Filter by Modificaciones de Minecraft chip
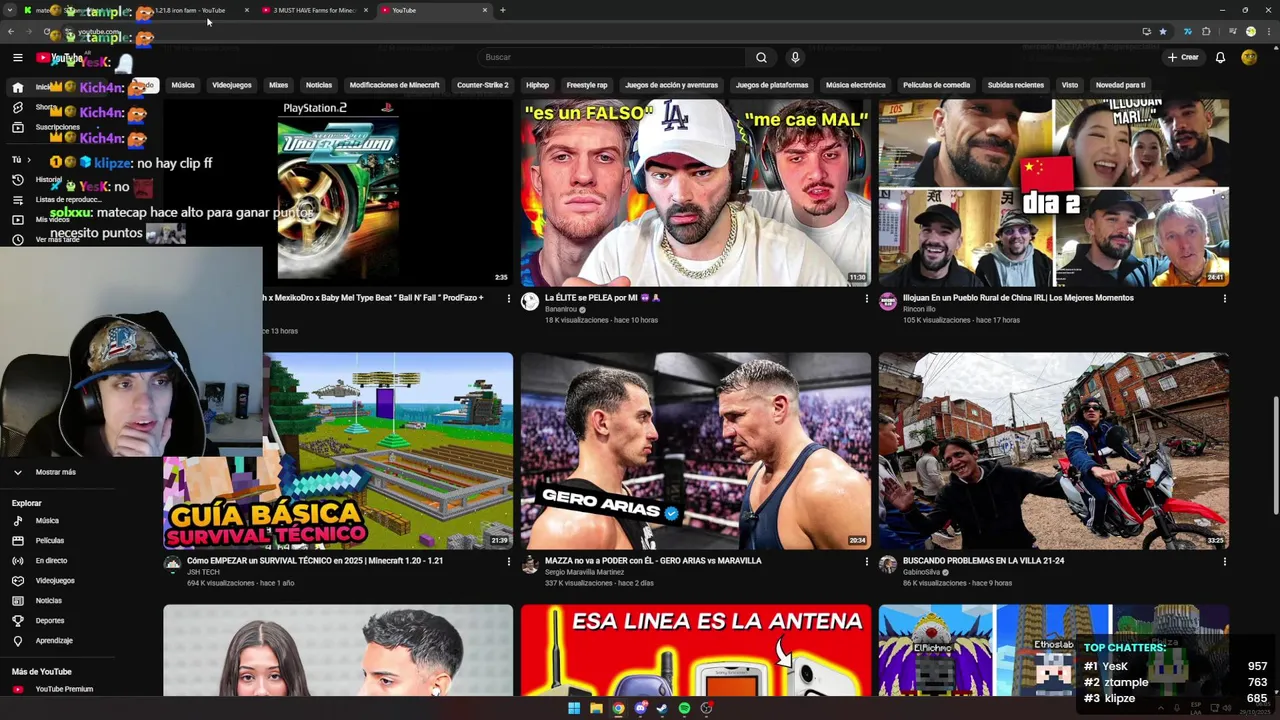 point(394,85)
